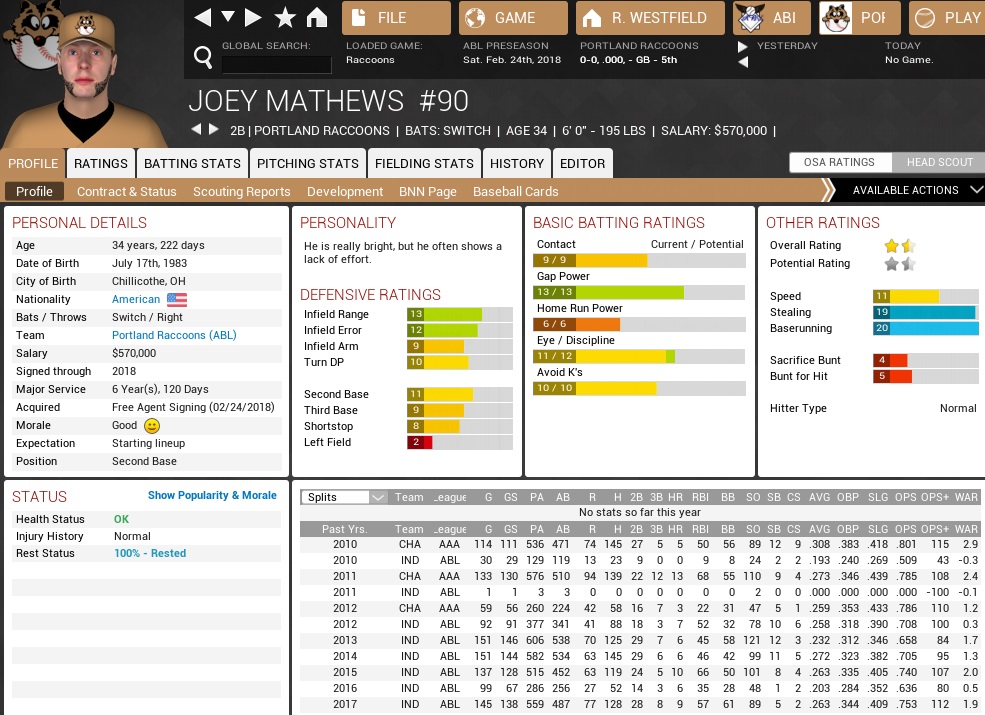Open the Splits dropdown
This screenshot has width=985, height=715.
point(344,497)
